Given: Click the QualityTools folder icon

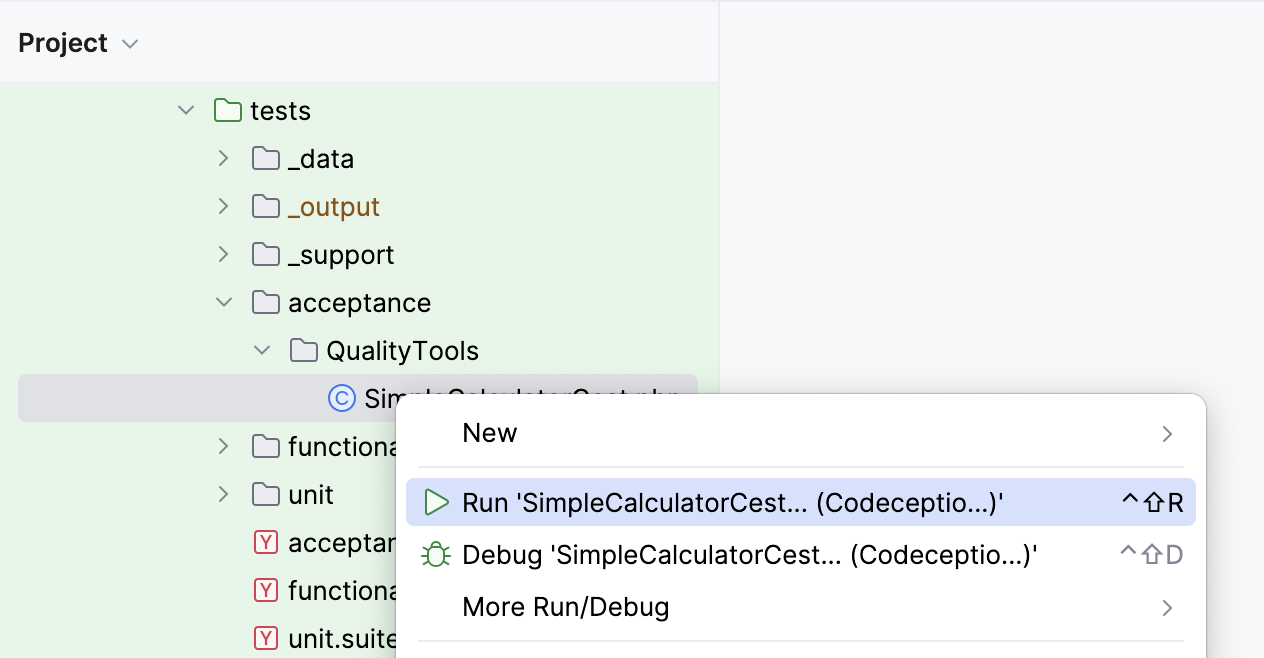Looking at the screenshot, I should (x=304, y=350).
